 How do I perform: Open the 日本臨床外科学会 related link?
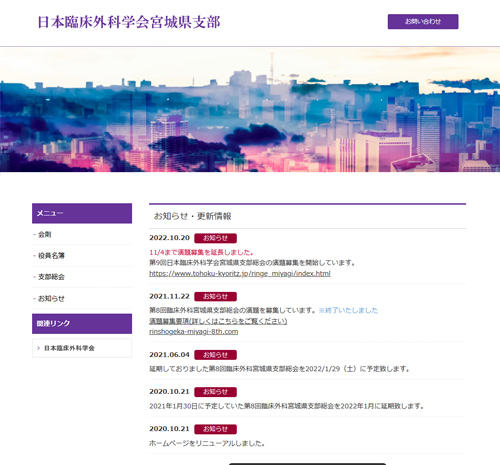pos(69,348)
